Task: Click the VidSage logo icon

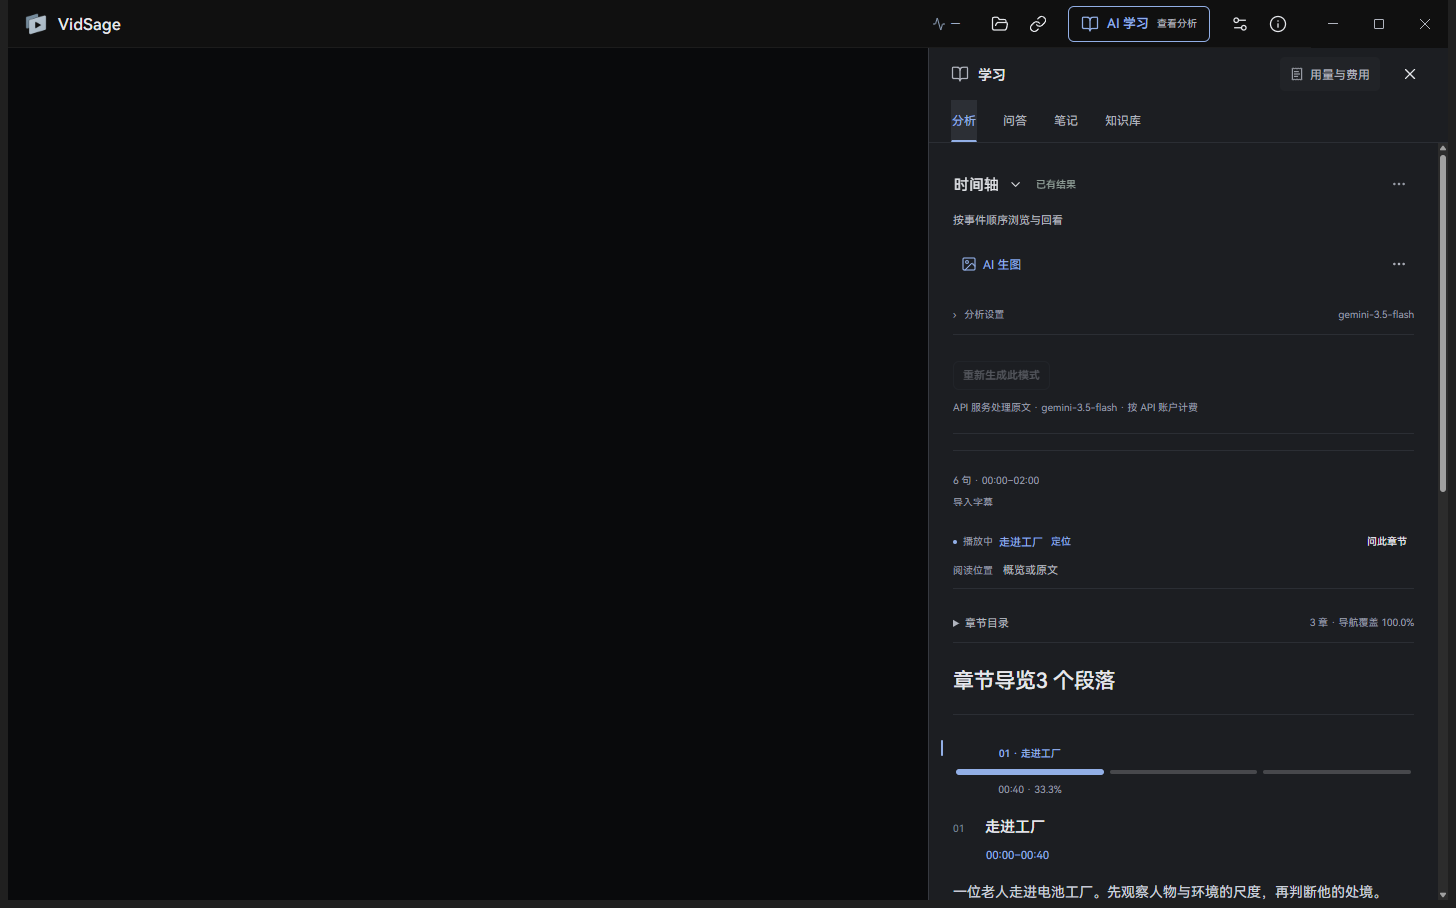Action: (36, 24)
